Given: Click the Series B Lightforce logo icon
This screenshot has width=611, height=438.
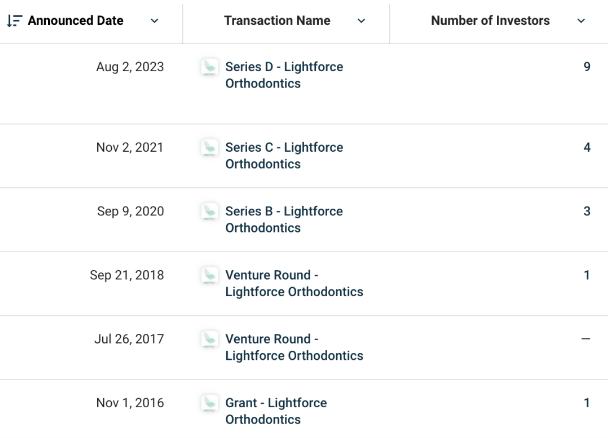Looking at the screenshot, I should click(x=209, y=211).
